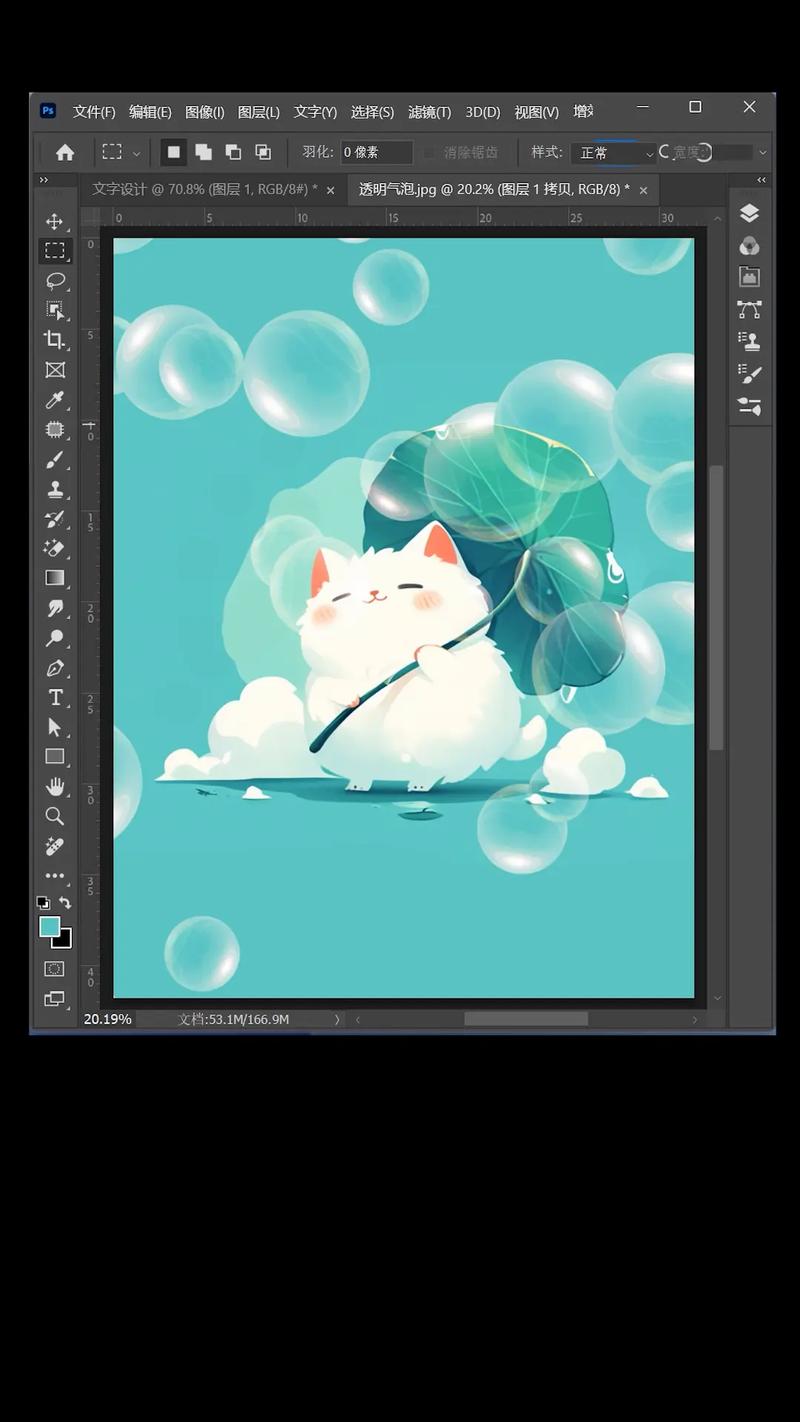Switch to 文字设计 document tab

[204, 189]
